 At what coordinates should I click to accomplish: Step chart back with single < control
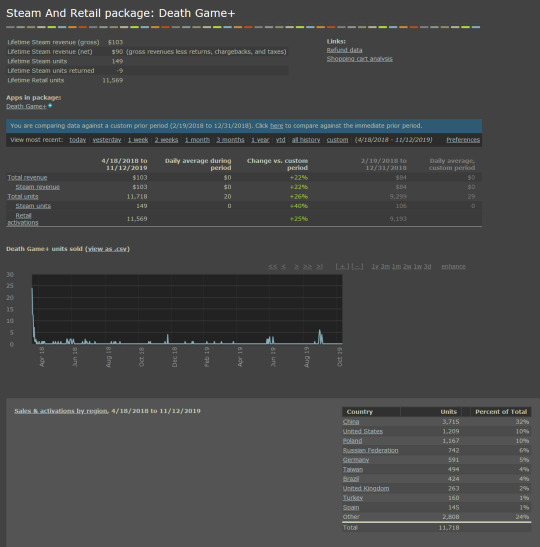point(284,267)
